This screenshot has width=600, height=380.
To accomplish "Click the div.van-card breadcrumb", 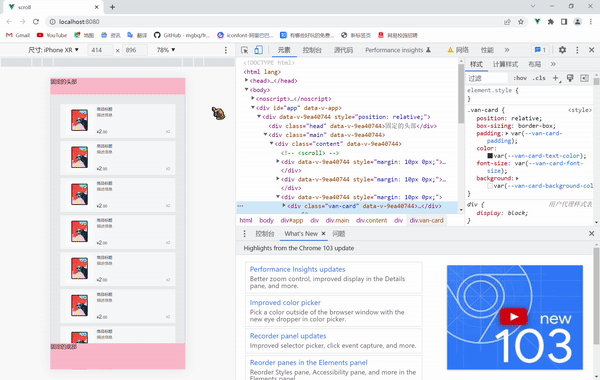I will [426, 220].
